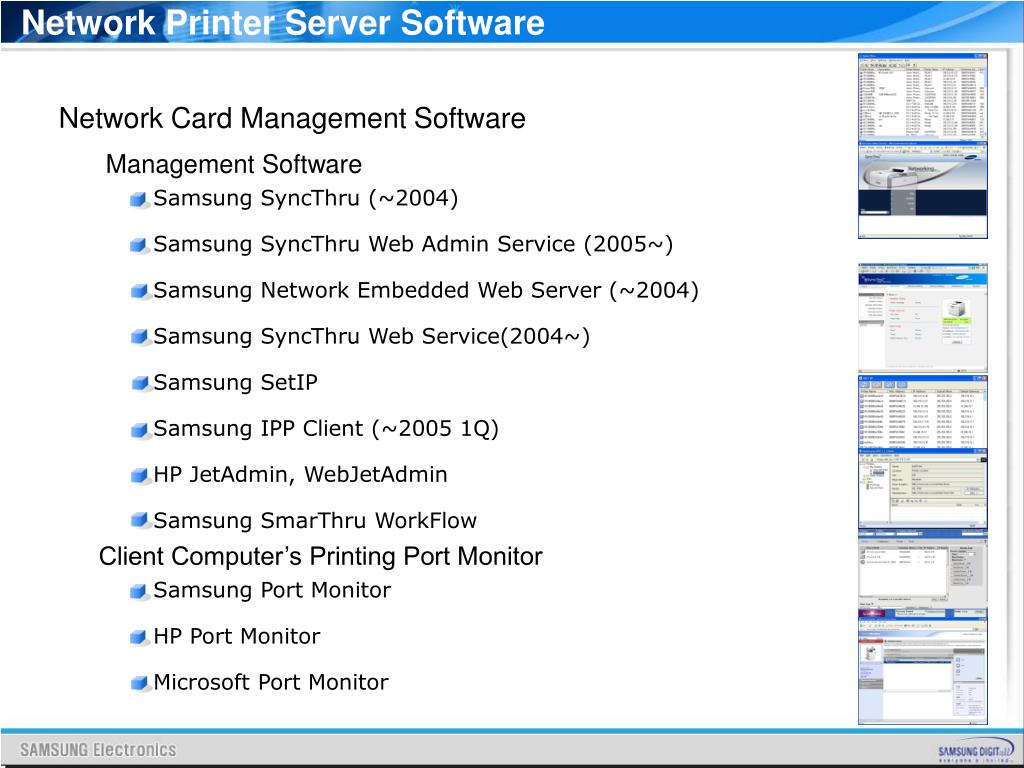Open the top device-list screenshot thumbnail
The width and height of the screenshot is (1024, 768).
[923, 98]
